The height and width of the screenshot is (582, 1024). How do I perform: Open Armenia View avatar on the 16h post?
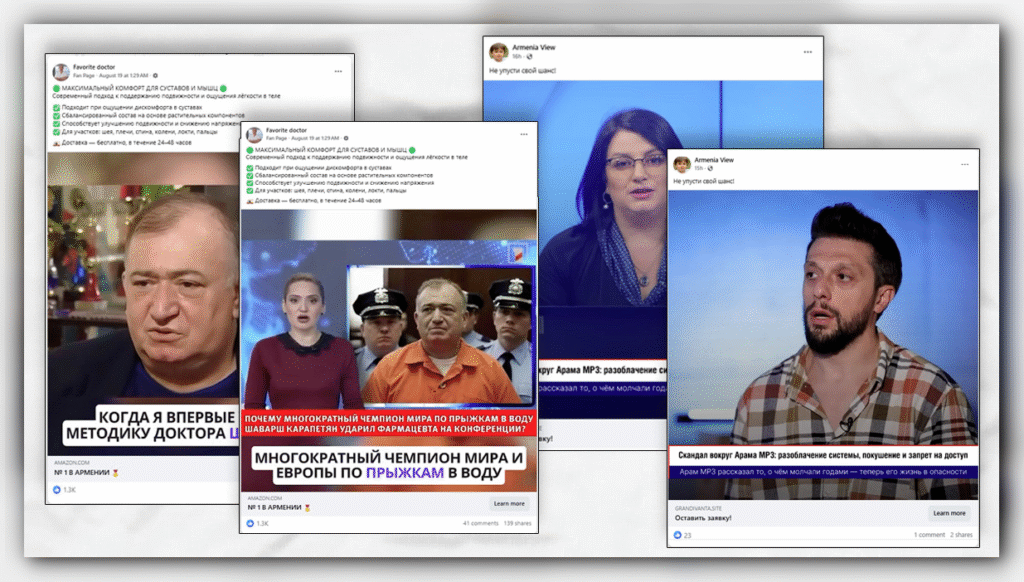click(498, 52)
